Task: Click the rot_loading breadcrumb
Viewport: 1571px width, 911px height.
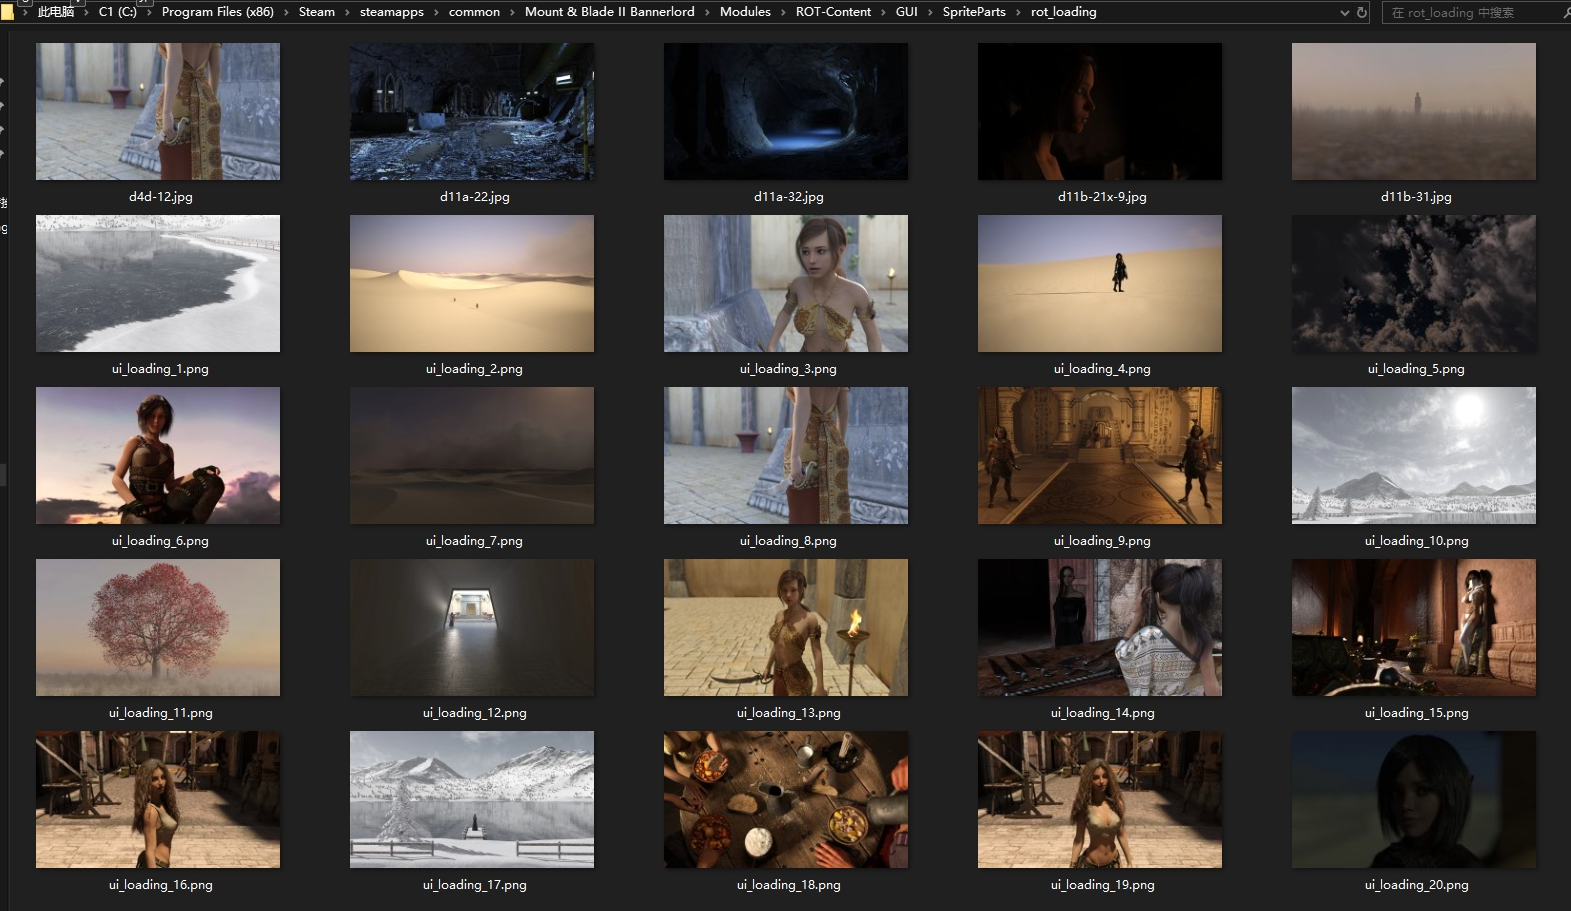Action: point(1063,12)
